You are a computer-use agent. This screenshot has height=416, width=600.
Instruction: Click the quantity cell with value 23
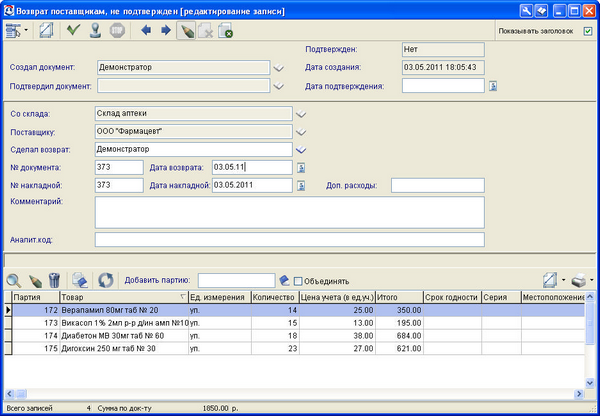coord(275,349)
